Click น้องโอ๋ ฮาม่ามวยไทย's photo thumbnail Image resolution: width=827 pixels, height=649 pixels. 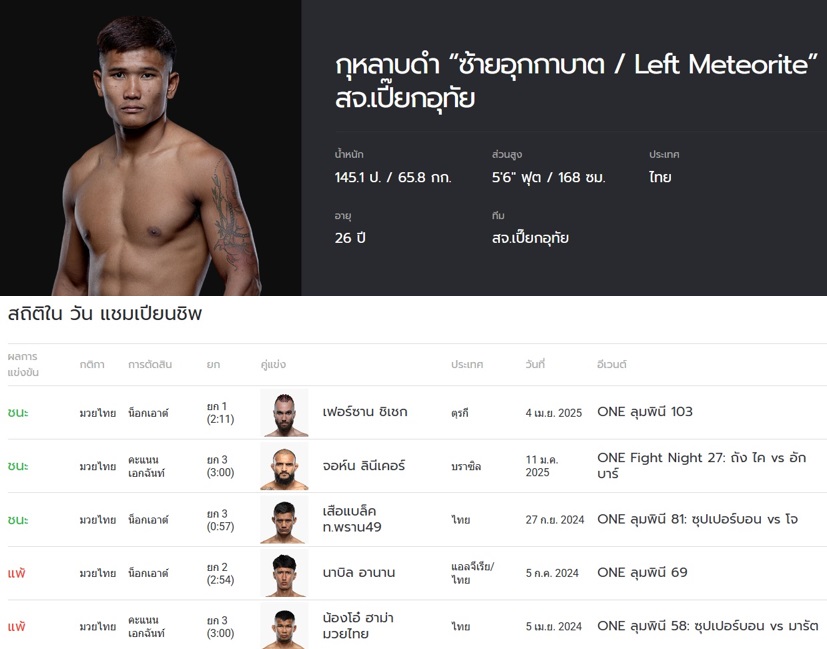pos(284,626)
